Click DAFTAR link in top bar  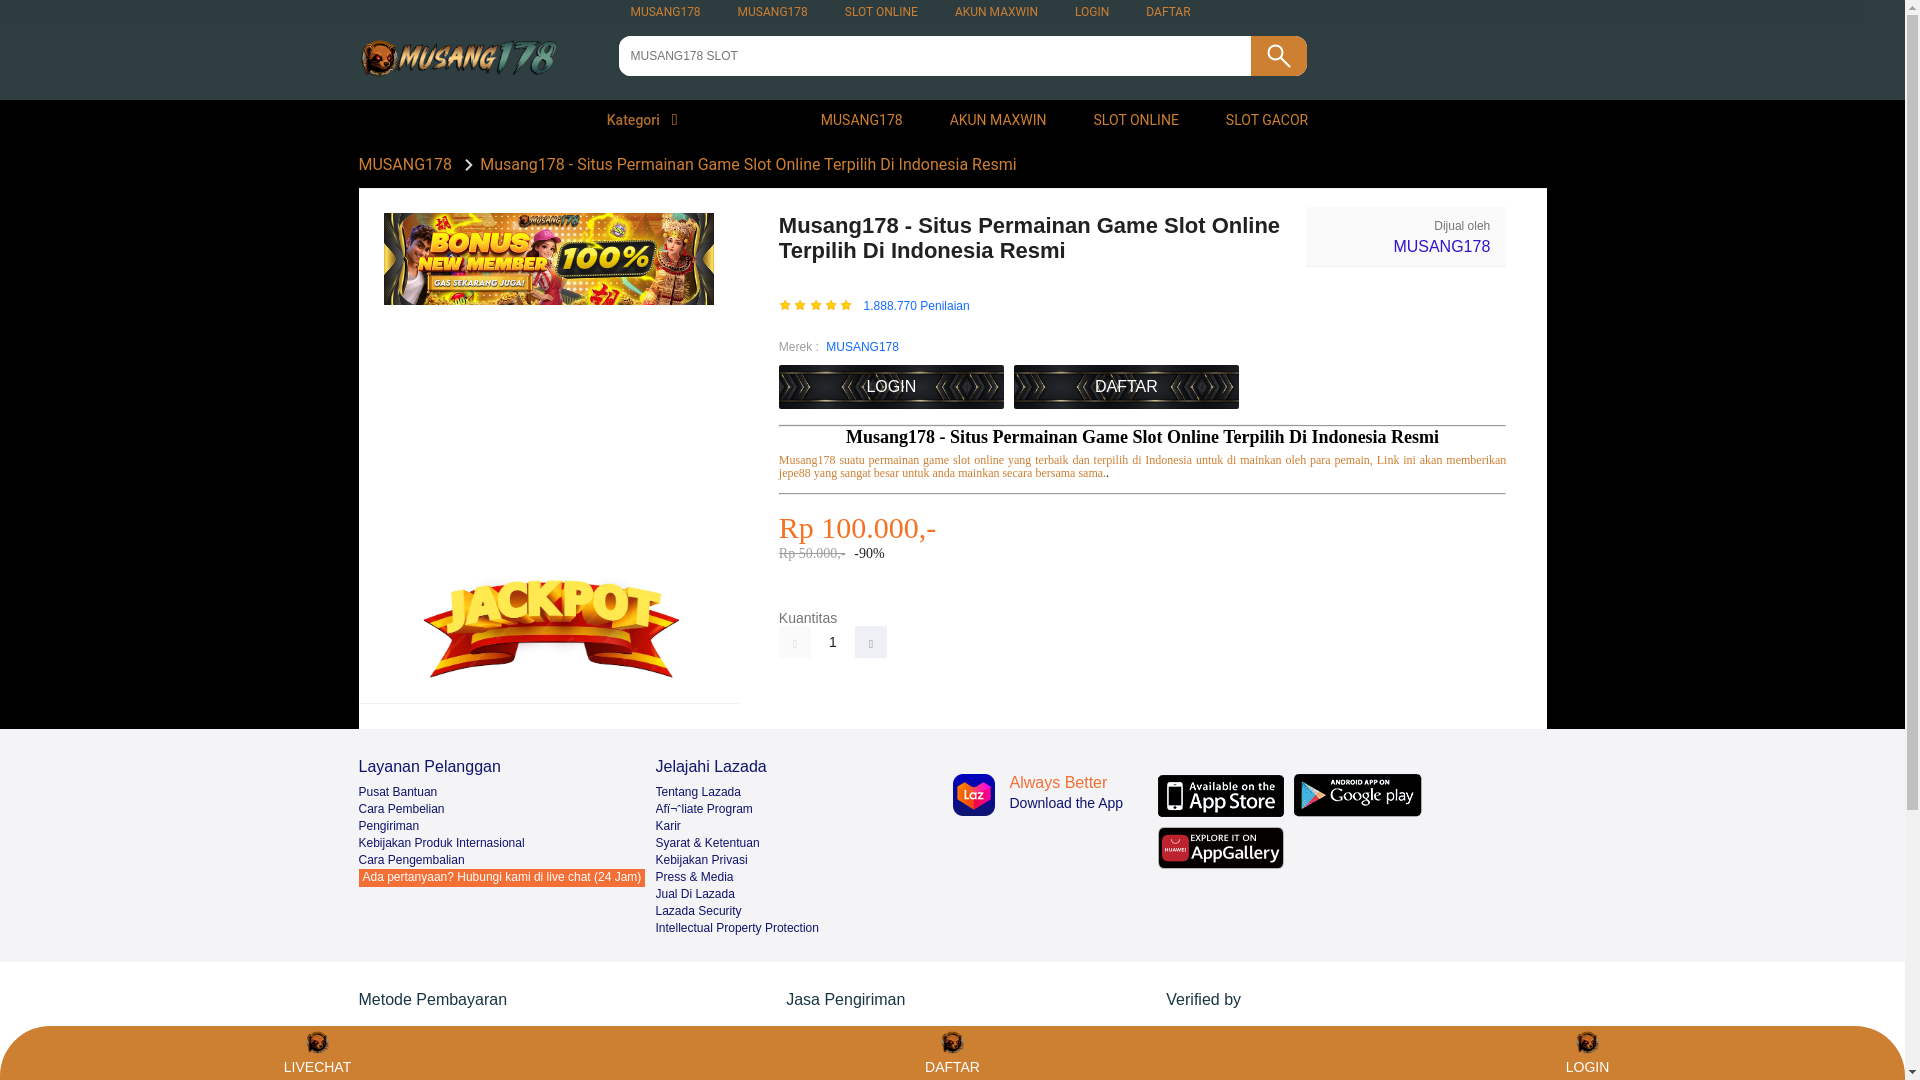[1167, 12]
